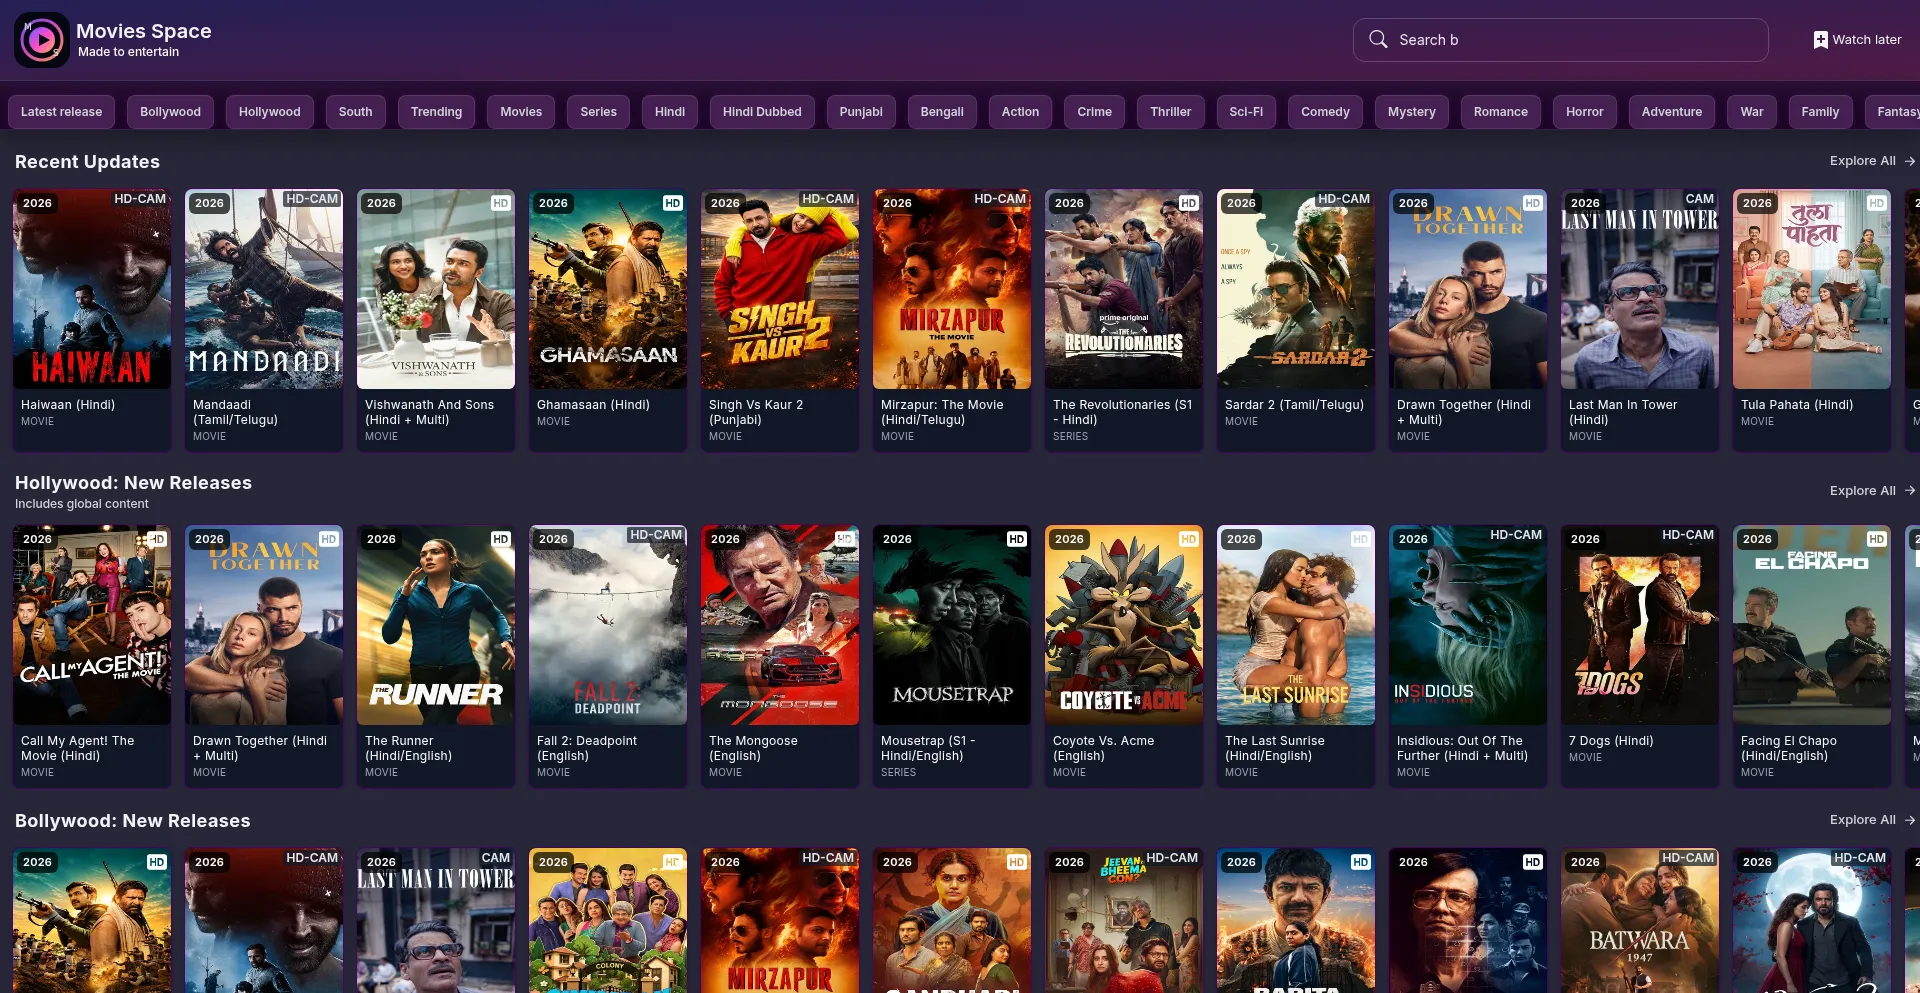Image resolution: width=1920 pixels, height=993 pixels.
Task: Open the Mandaadi movie poster
Action: click(264, 289)
